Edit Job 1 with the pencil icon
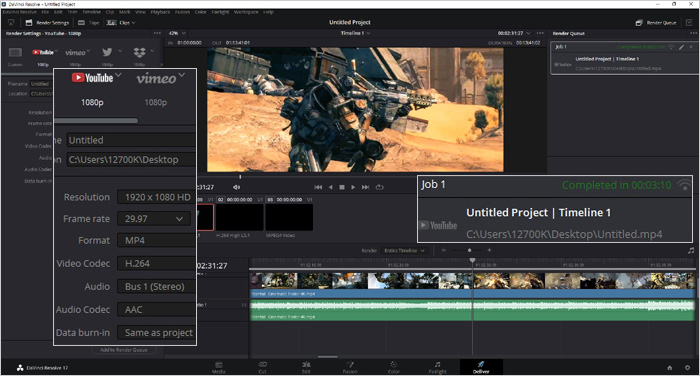 [x=681, y=46]
